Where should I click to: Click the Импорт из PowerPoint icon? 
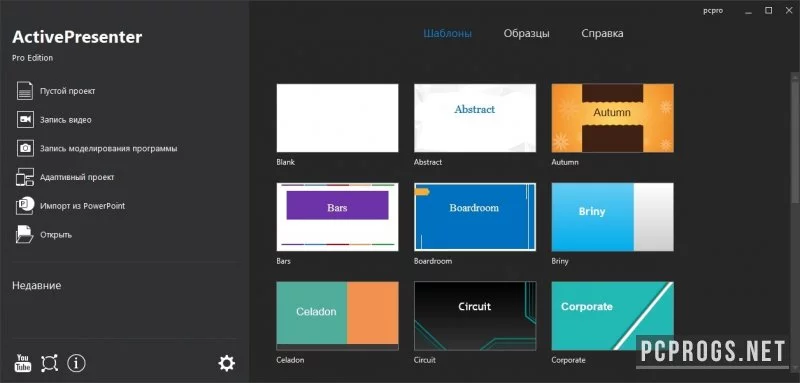click(x=24, y=206)
